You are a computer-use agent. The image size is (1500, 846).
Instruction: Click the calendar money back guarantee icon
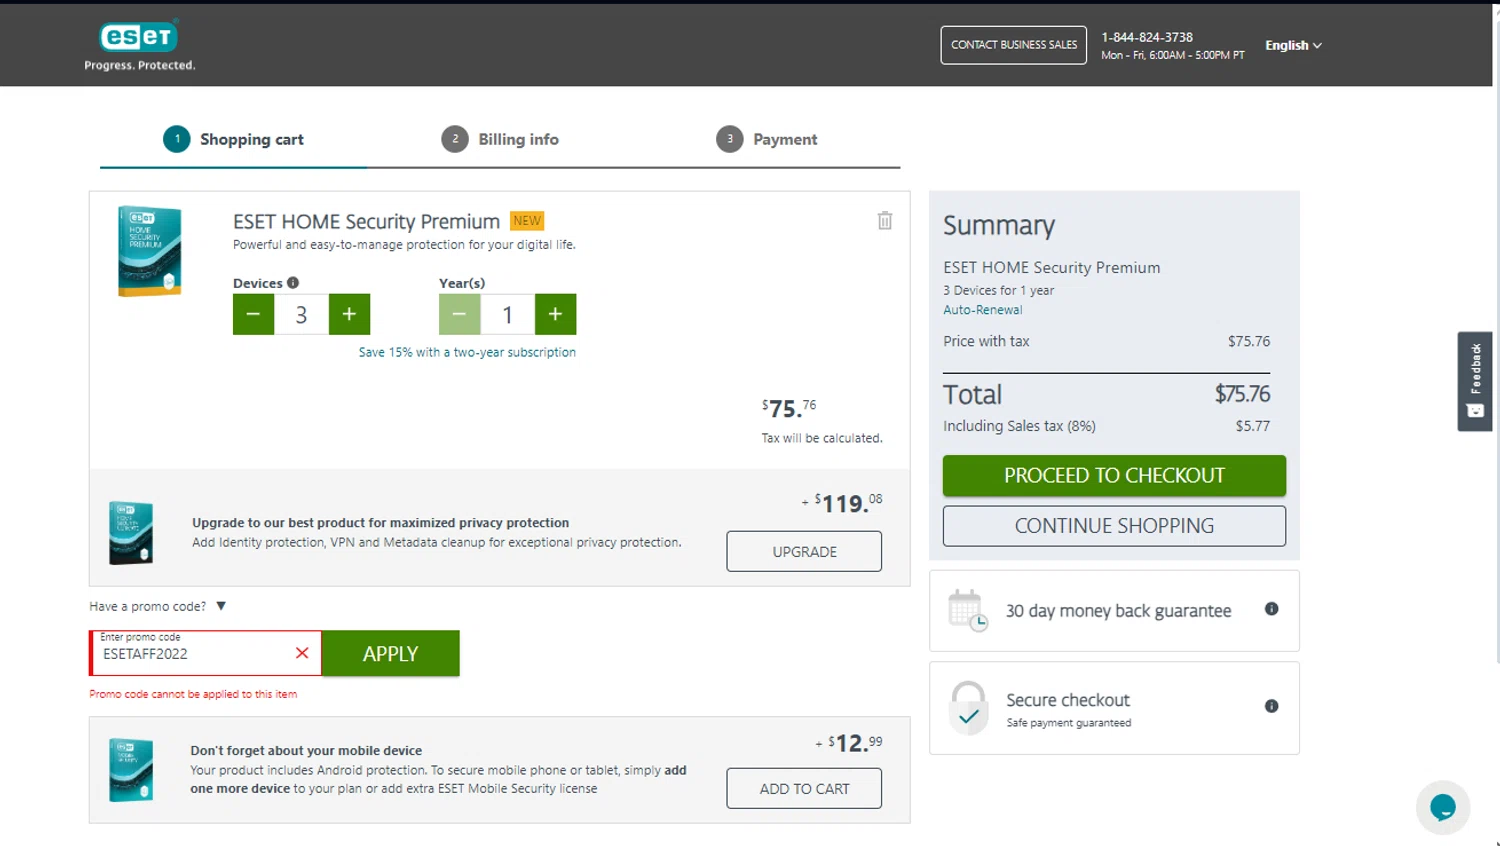coord(967,610)
